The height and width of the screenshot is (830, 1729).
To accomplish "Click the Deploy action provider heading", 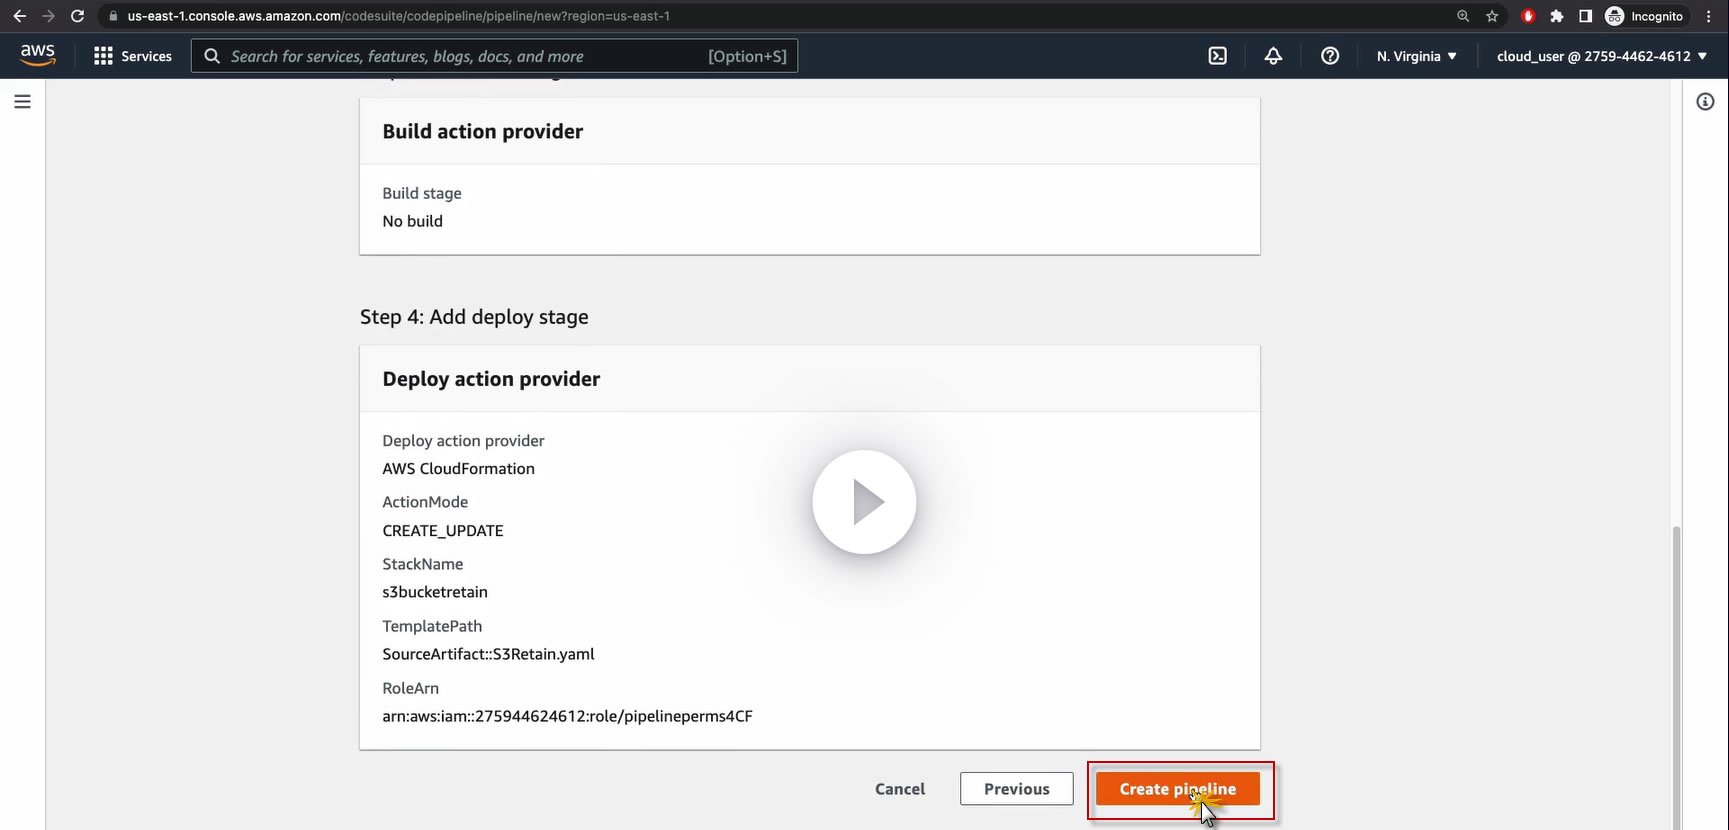I will (491, 379).
